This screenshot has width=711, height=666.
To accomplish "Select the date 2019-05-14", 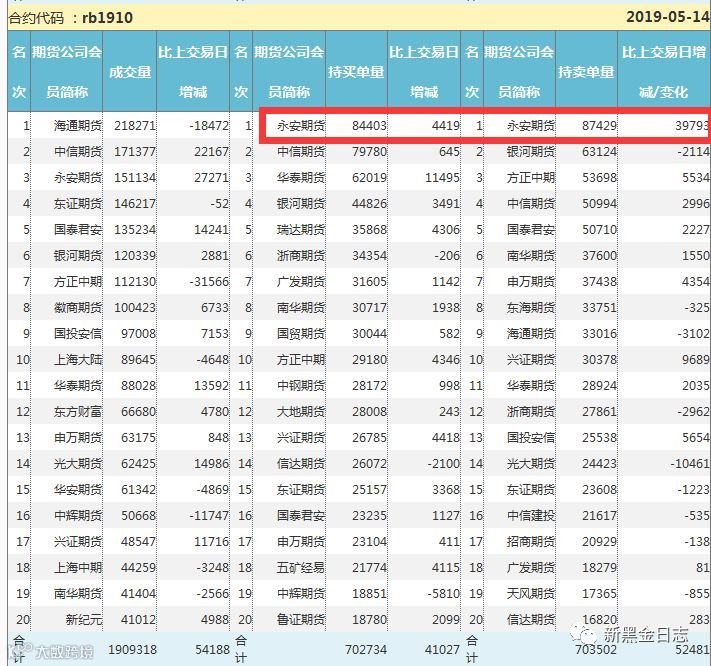I will pos(667,17).
